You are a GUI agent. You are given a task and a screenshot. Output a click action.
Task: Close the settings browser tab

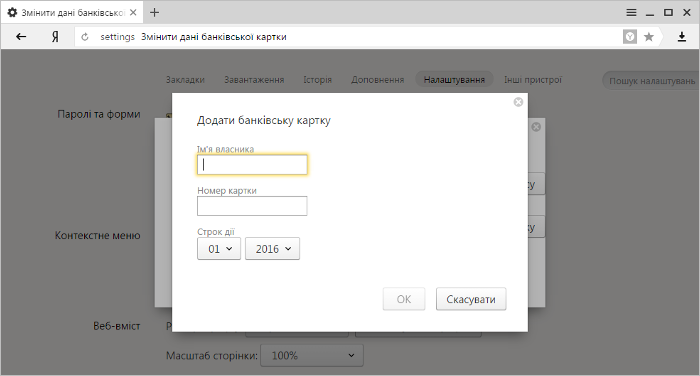coord(133,13)
